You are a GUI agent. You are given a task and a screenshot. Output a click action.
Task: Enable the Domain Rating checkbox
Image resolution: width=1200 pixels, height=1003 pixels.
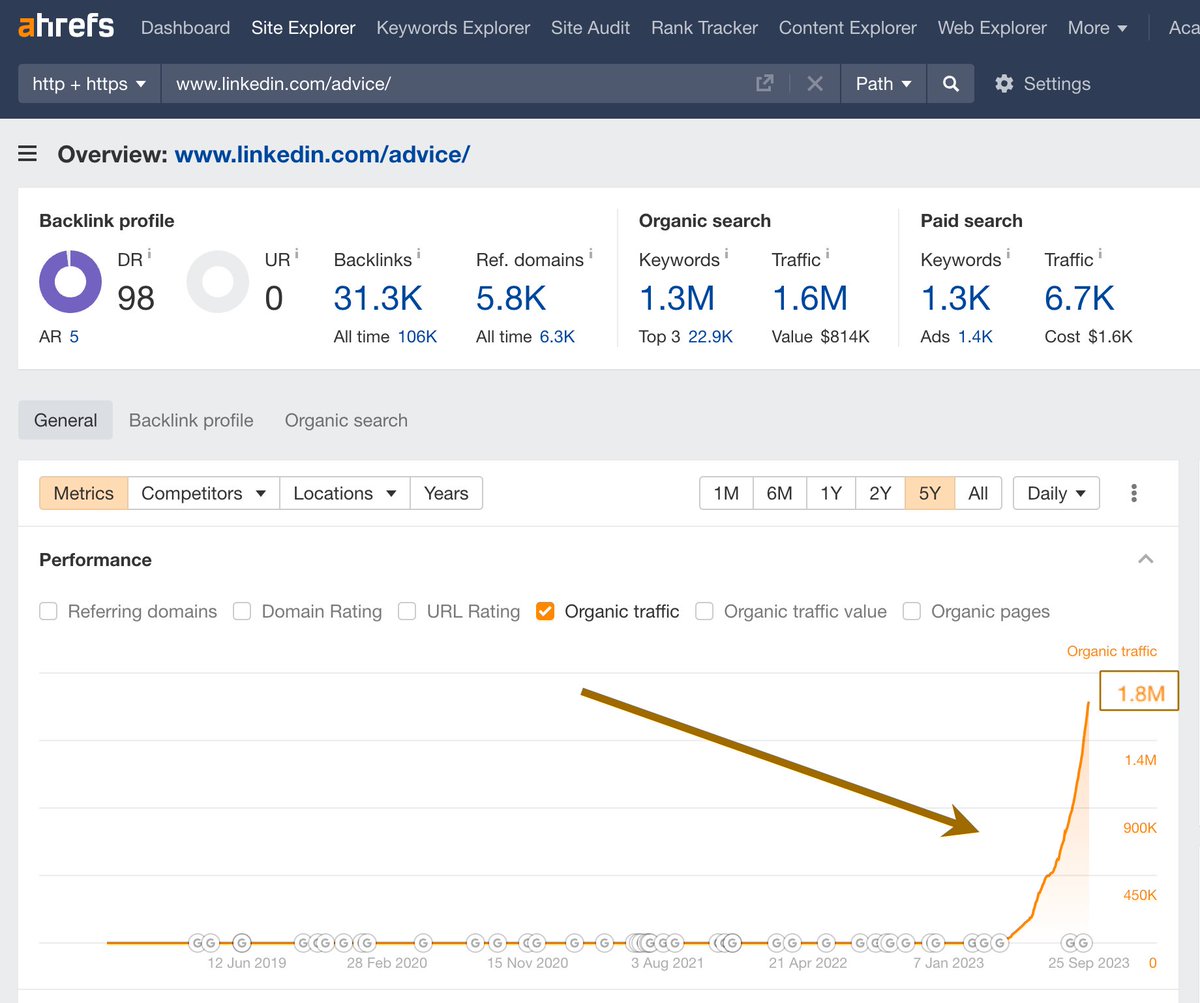tap(242, 611)
